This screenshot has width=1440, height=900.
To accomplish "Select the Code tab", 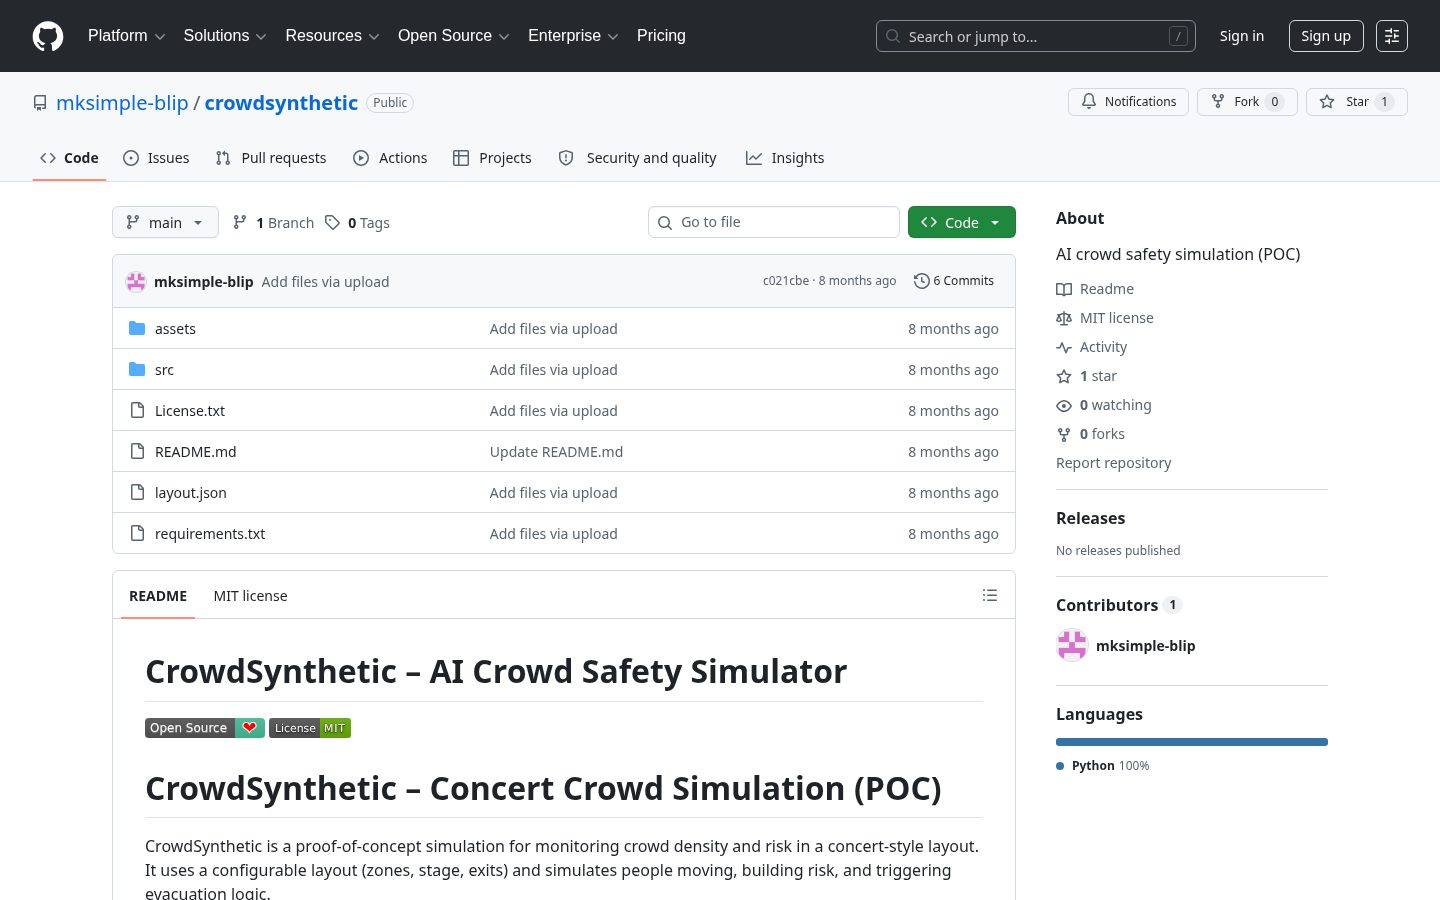I will [69, 158].
